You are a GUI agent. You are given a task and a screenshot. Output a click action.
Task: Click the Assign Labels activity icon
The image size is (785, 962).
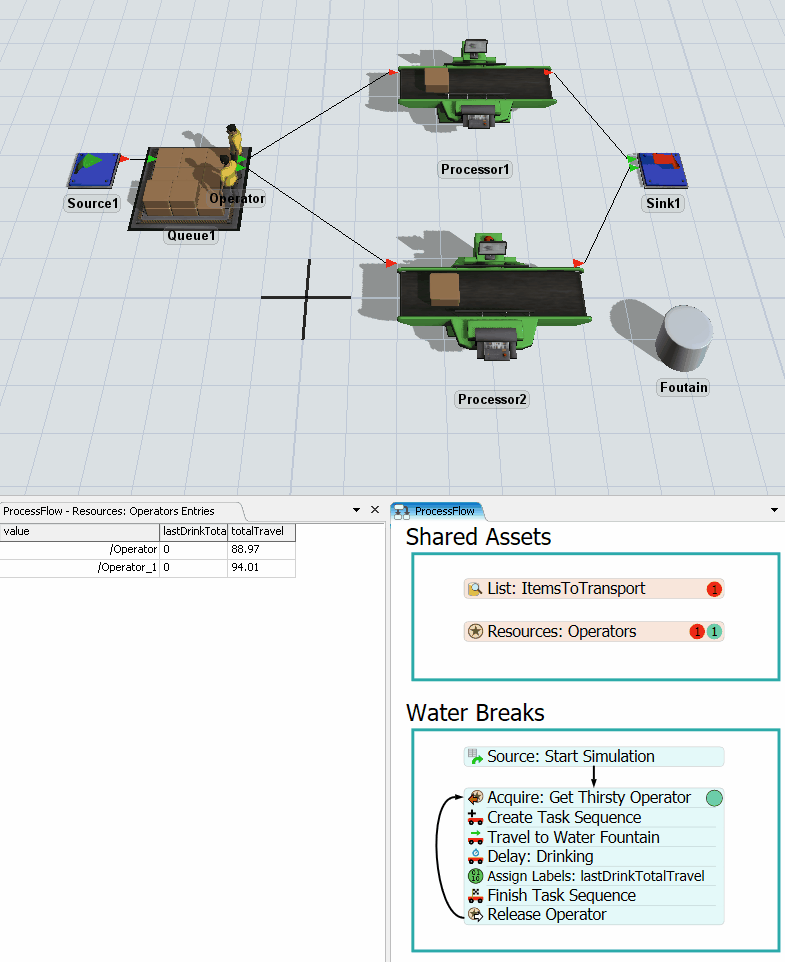click(475, 876)
